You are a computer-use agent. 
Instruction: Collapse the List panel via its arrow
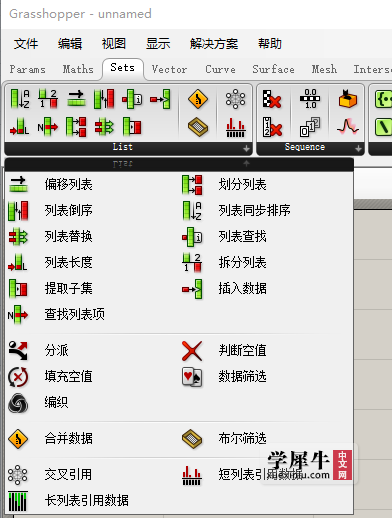(246, 149)
